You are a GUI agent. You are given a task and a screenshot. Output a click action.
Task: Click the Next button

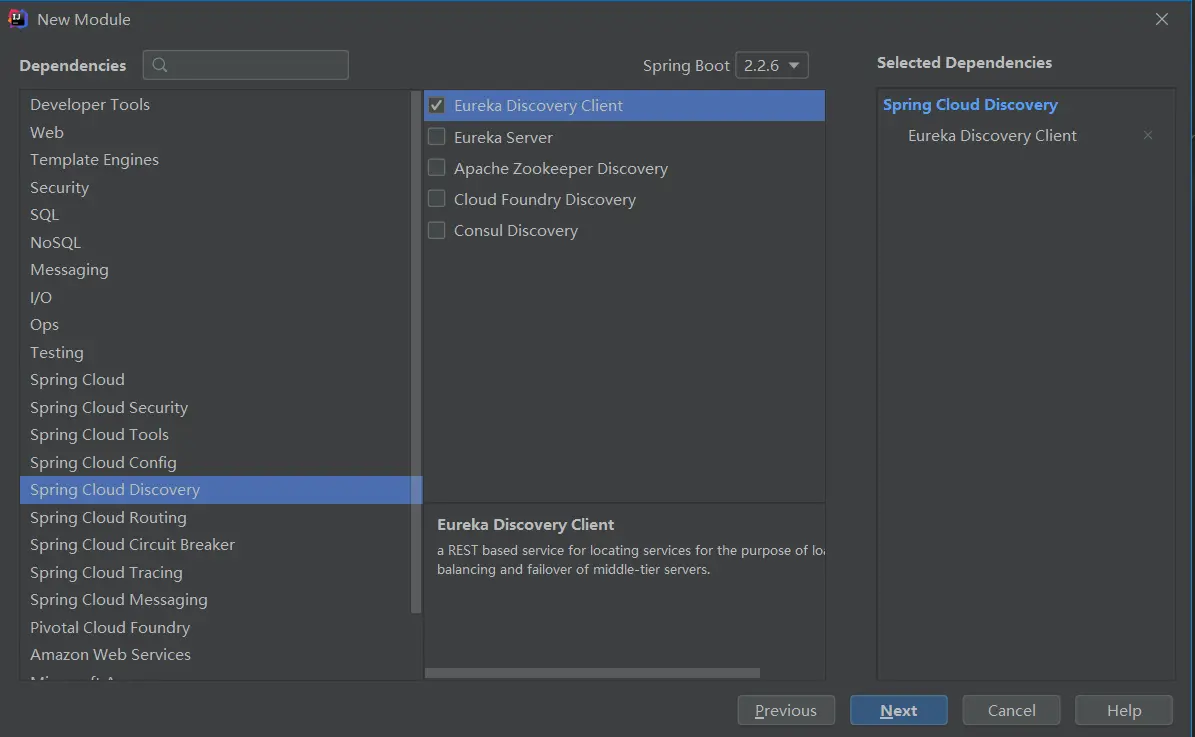click(x=898, y=710)
